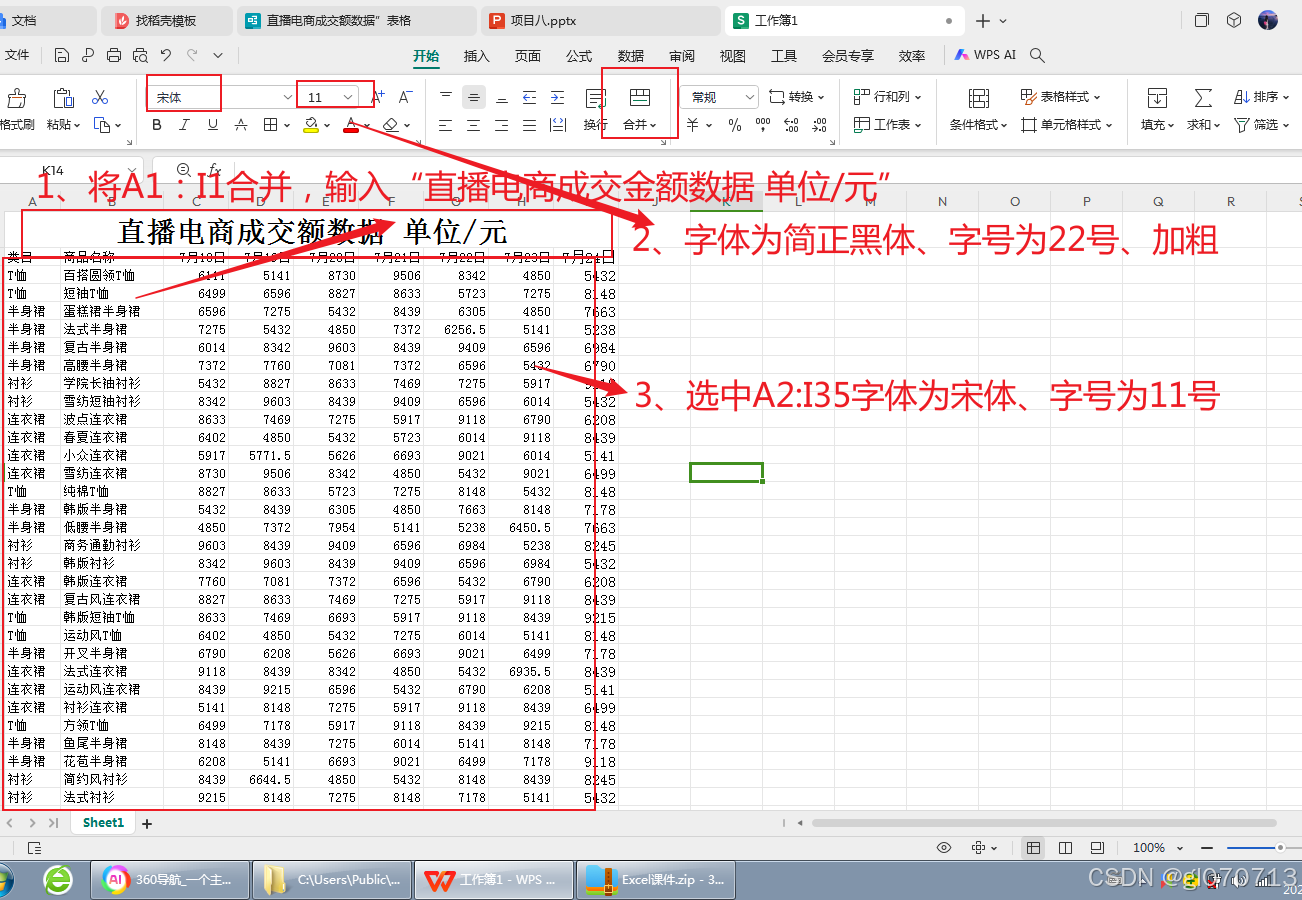1302x900 pixels.
Task: Increase font size with A+ icon
Action: click(378, 97)
